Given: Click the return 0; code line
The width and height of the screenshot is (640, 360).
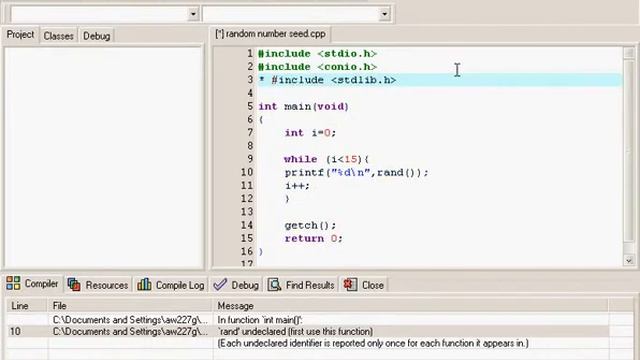Looking at the screenshot, I should point(313,238).
